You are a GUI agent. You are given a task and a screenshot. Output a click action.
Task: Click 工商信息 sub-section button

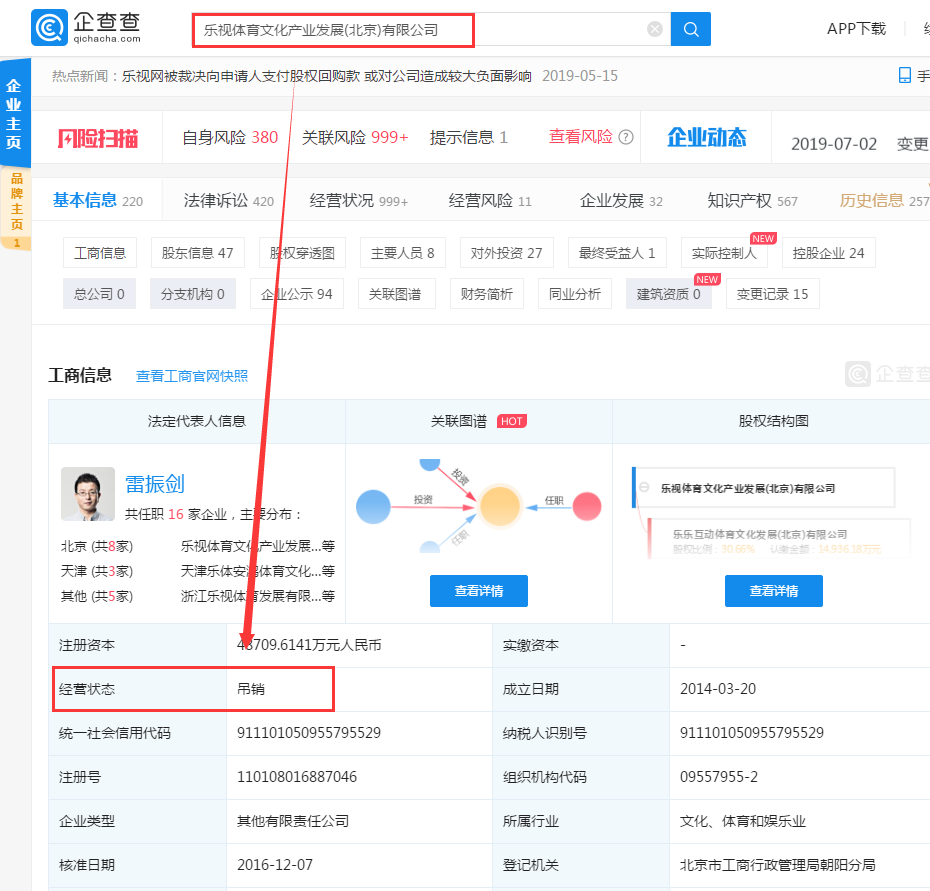coord(100,253)
